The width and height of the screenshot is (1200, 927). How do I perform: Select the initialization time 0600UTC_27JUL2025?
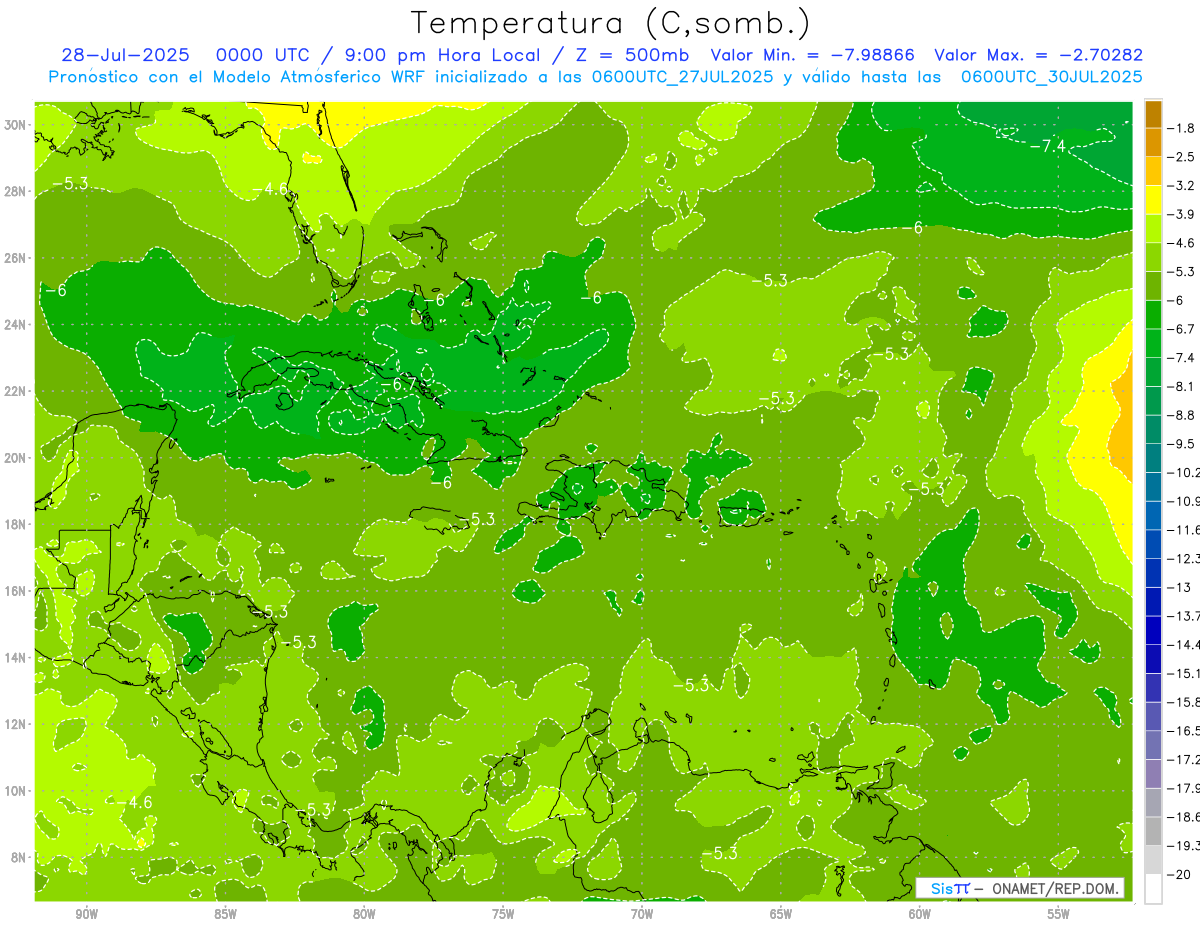coord(682,76)
